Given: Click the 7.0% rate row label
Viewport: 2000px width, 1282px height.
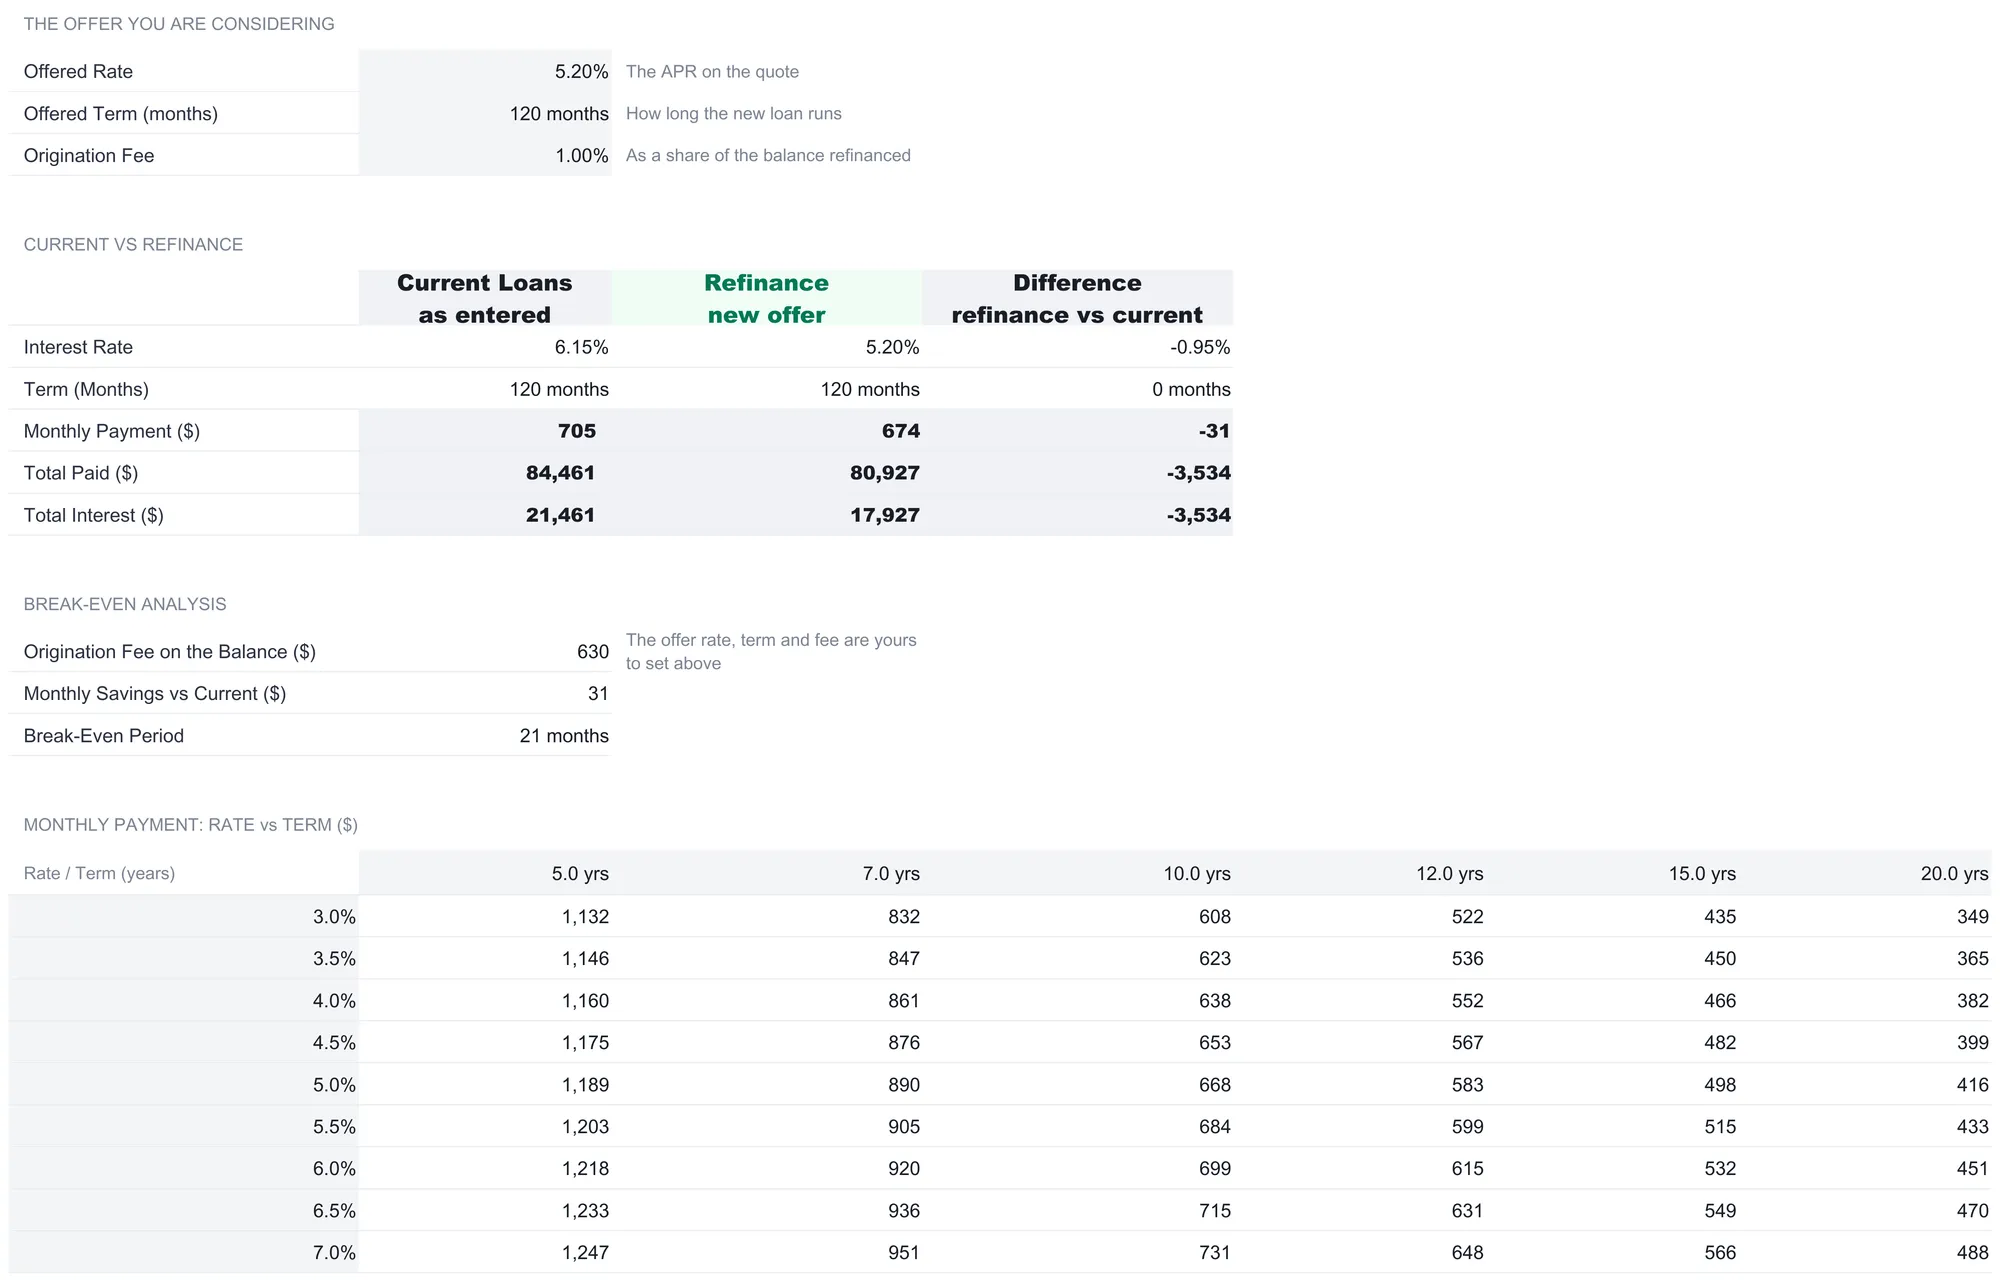Looking at the screenshot, I should point(184,1252).
